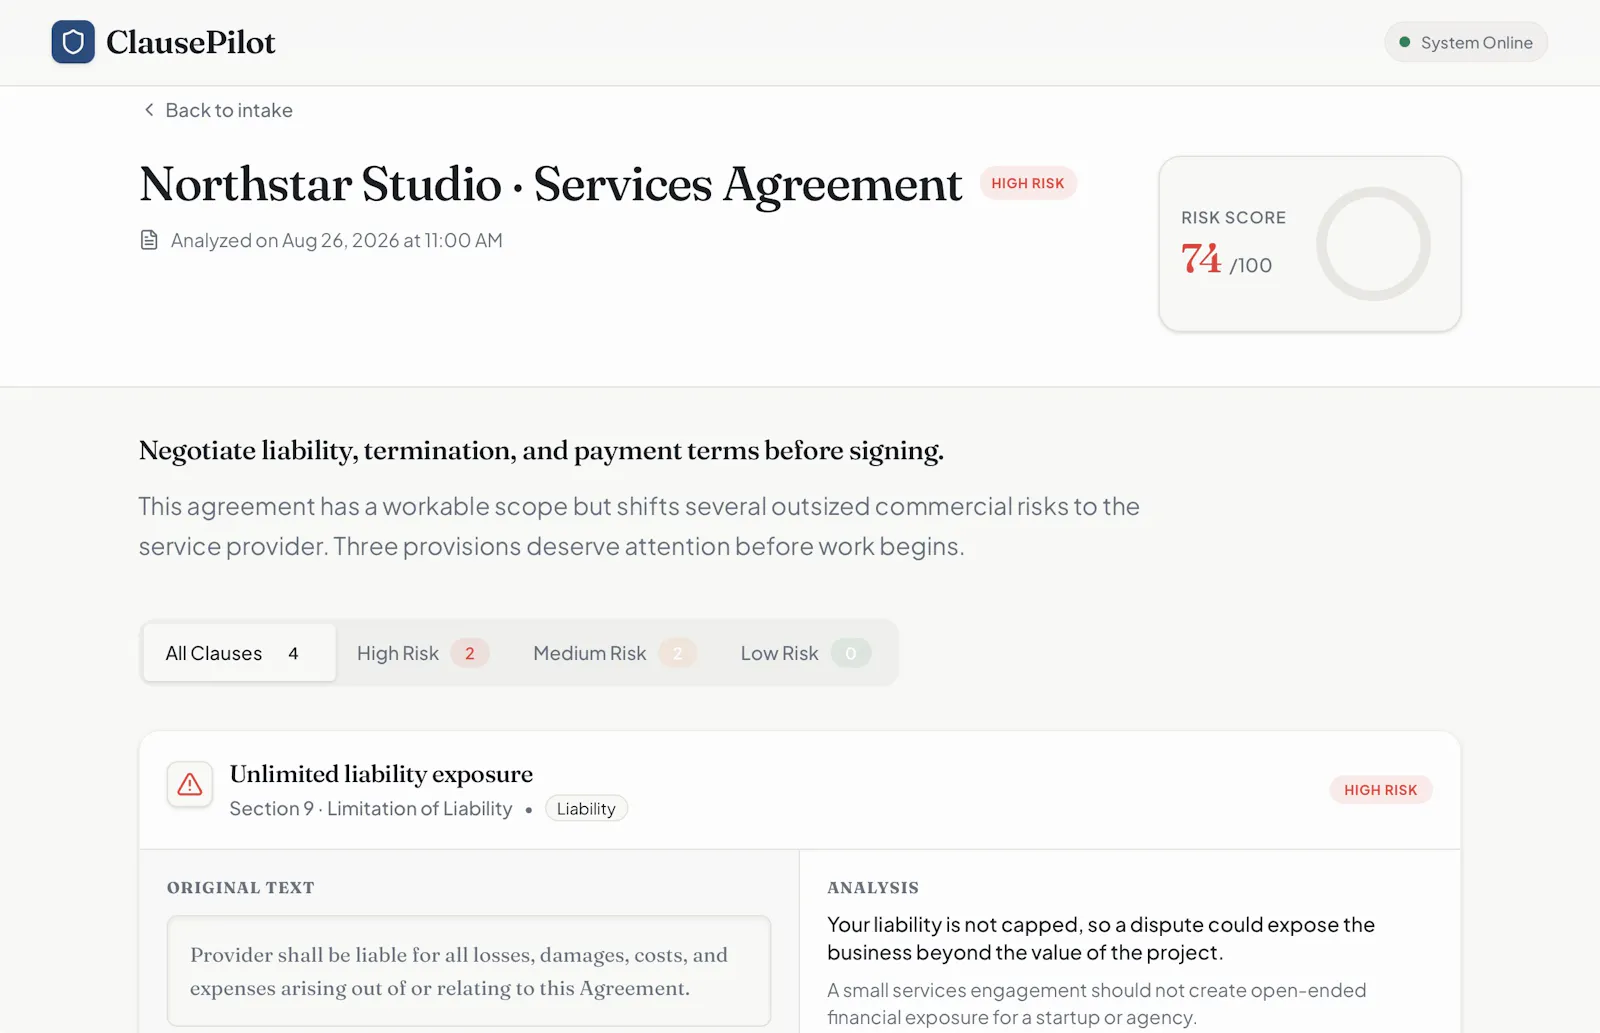Click the Northstar Studio Services Agreement title
Viewport: 1600px width, 1033px height.
(551, 184)
